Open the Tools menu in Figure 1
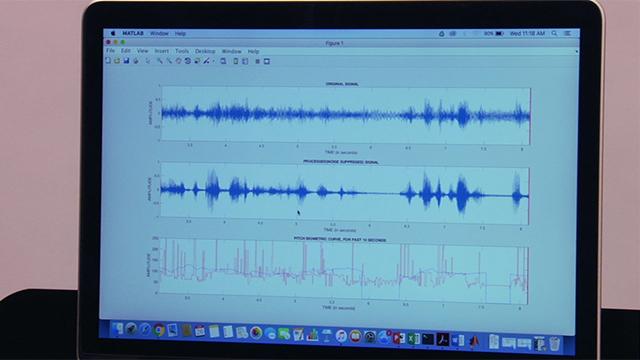The width and height of the screenshot is (640, 360). tap(182, 51)
